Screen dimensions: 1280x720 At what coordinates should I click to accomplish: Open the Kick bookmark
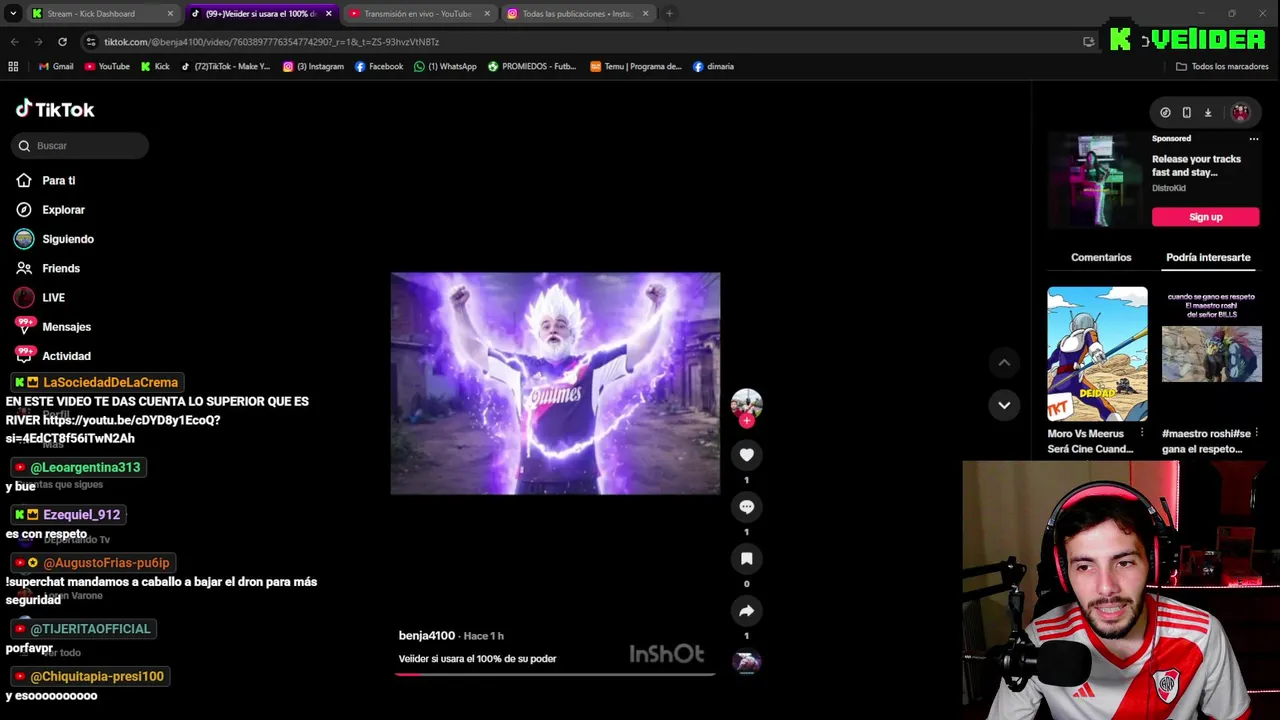(x=155, y=67)
